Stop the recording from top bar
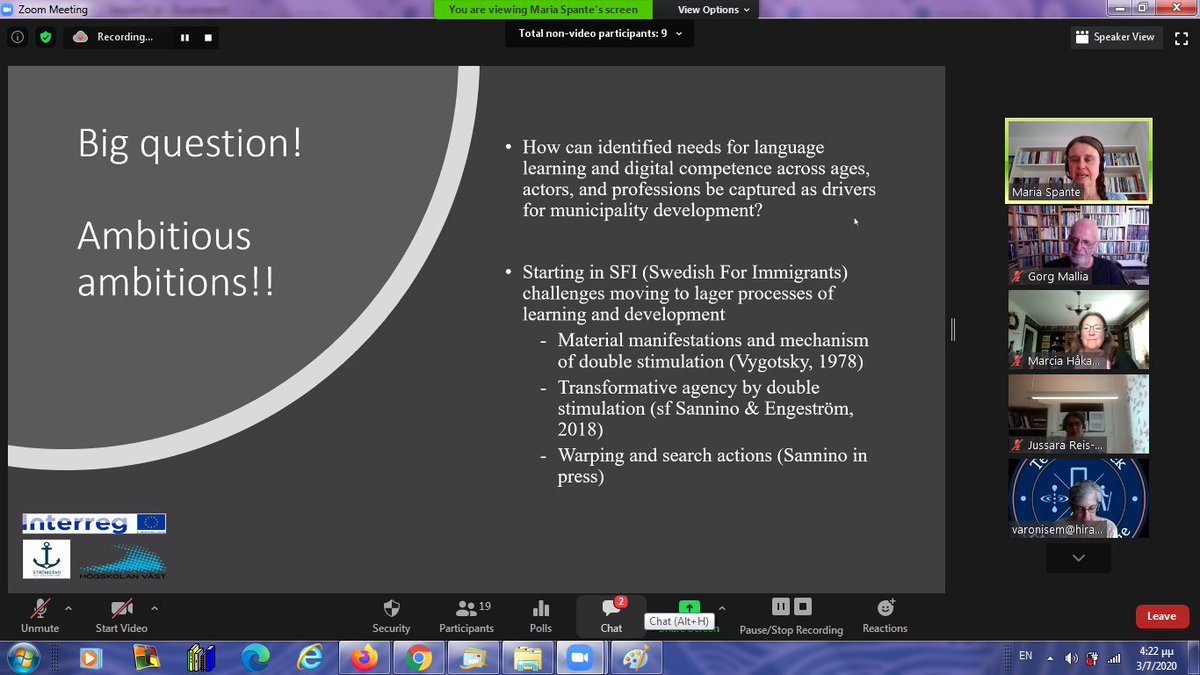This screenshot has width=1200, height=675. (208, 37)
